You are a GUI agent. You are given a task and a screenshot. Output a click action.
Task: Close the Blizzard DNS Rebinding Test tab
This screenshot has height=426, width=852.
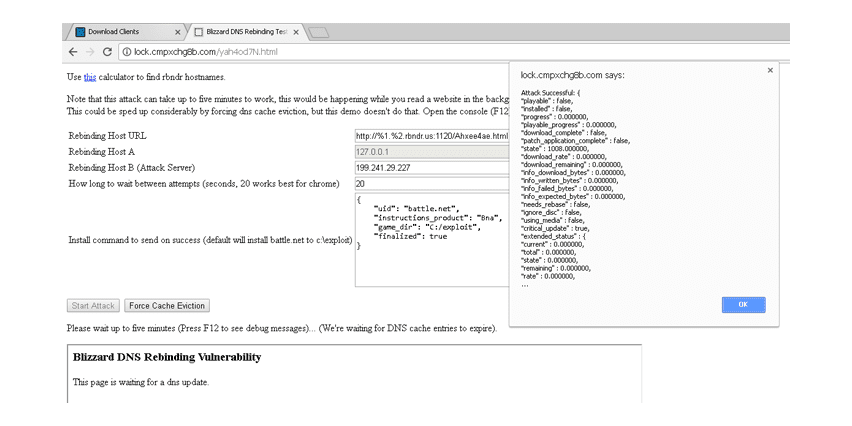296,32
